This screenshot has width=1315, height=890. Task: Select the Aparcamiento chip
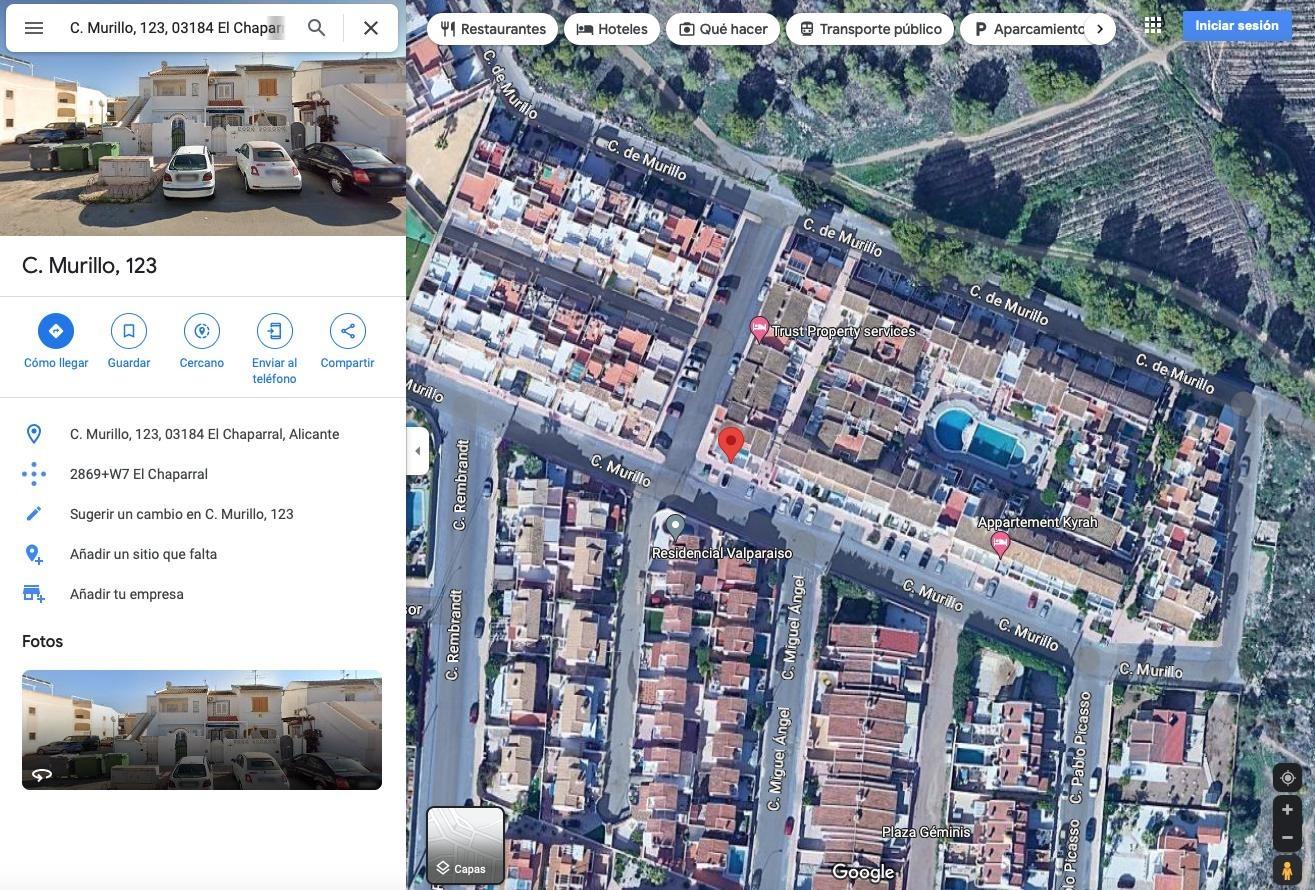click(1027, 29)
